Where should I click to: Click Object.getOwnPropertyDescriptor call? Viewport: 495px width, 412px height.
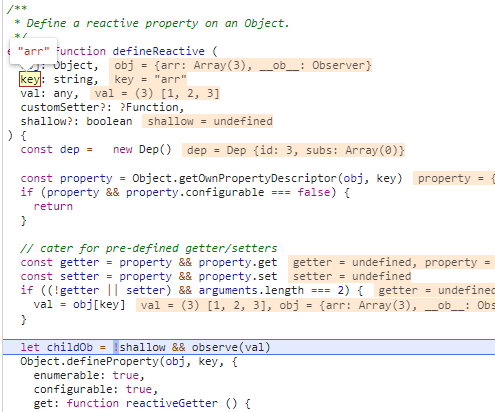pos(267,178)
